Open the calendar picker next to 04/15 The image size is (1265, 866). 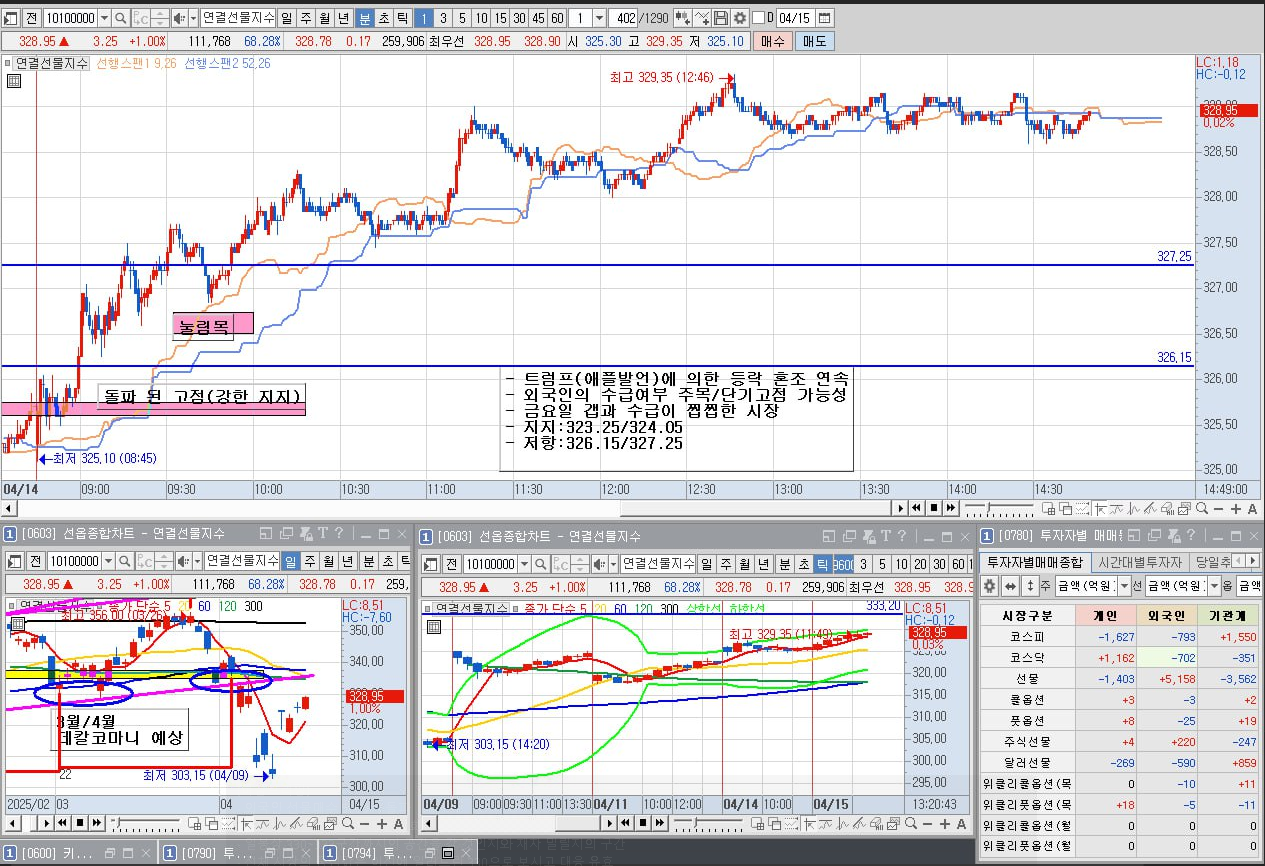coord(824,18)
